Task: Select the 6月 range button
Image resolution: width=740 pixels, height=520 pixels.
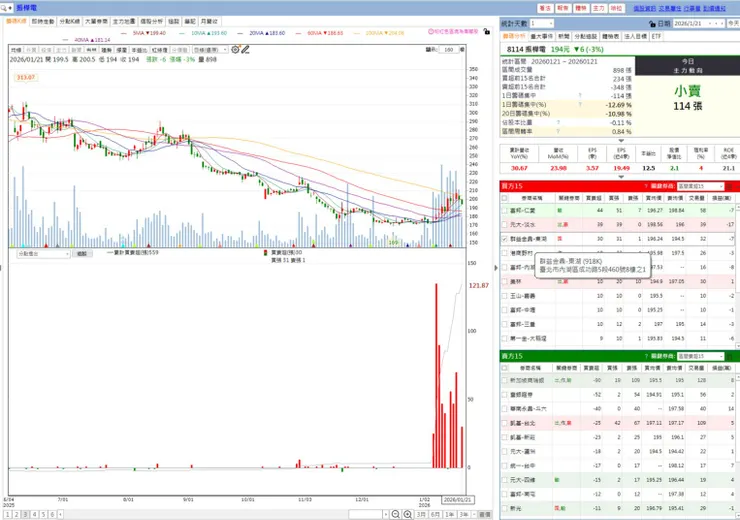Action: point(435,514)
